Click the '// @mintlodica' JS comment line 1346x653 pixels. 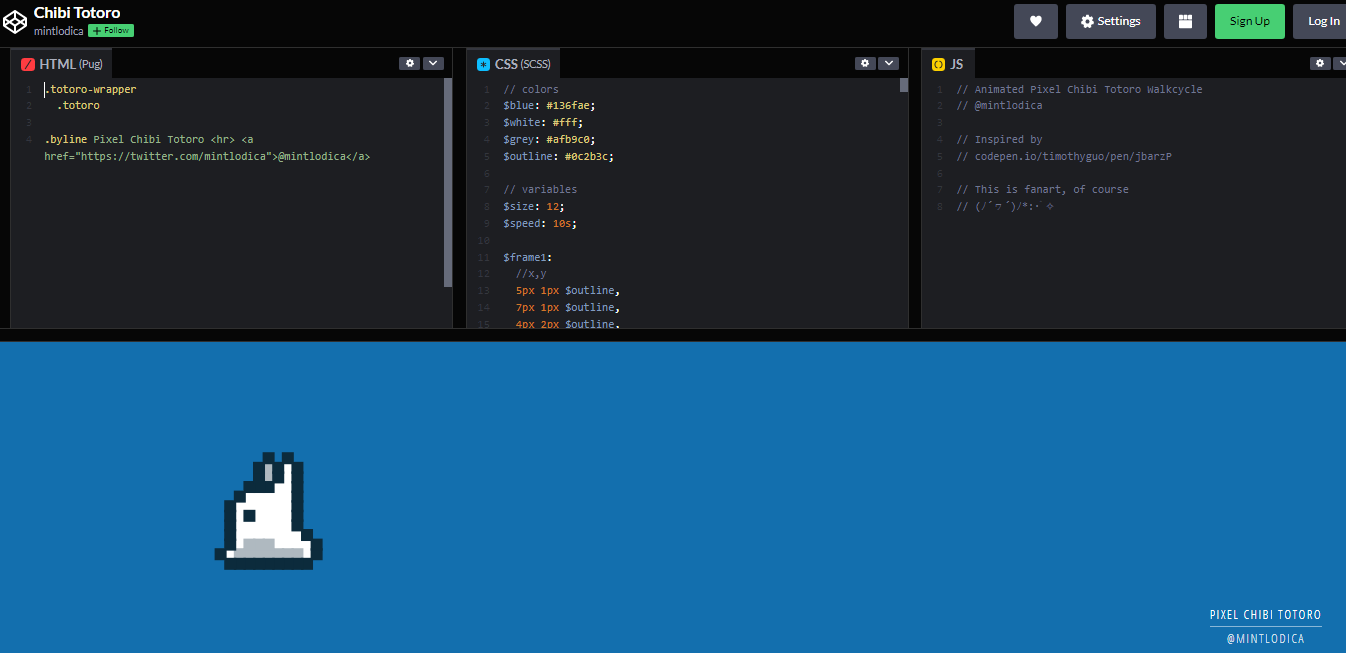999,106
